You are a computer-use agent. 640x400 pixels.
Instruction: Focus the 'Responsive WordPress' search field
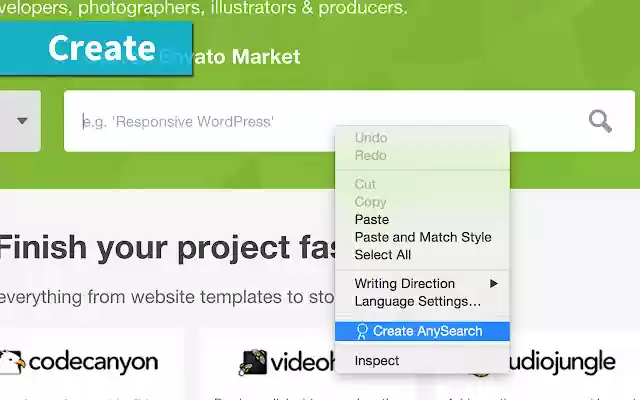(x=349, y=121)
